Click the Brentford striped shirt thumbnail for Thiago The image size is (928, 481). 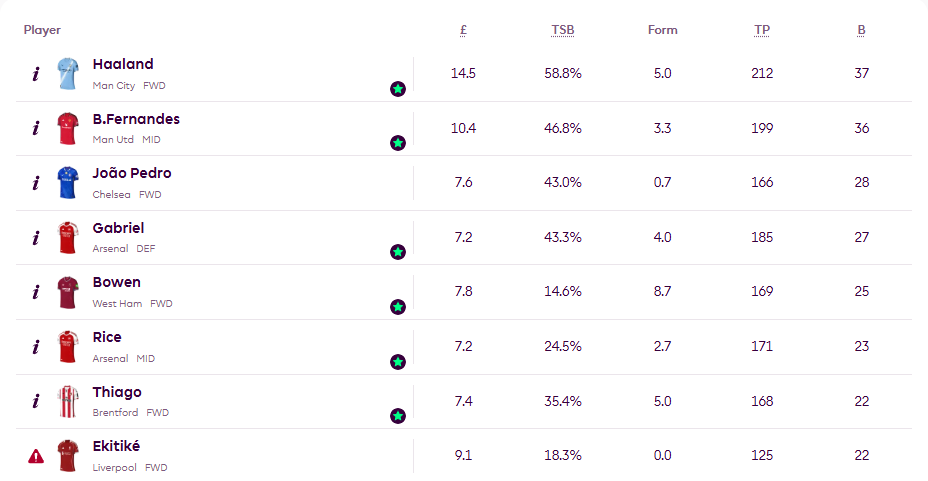click(x=68, y=401)
